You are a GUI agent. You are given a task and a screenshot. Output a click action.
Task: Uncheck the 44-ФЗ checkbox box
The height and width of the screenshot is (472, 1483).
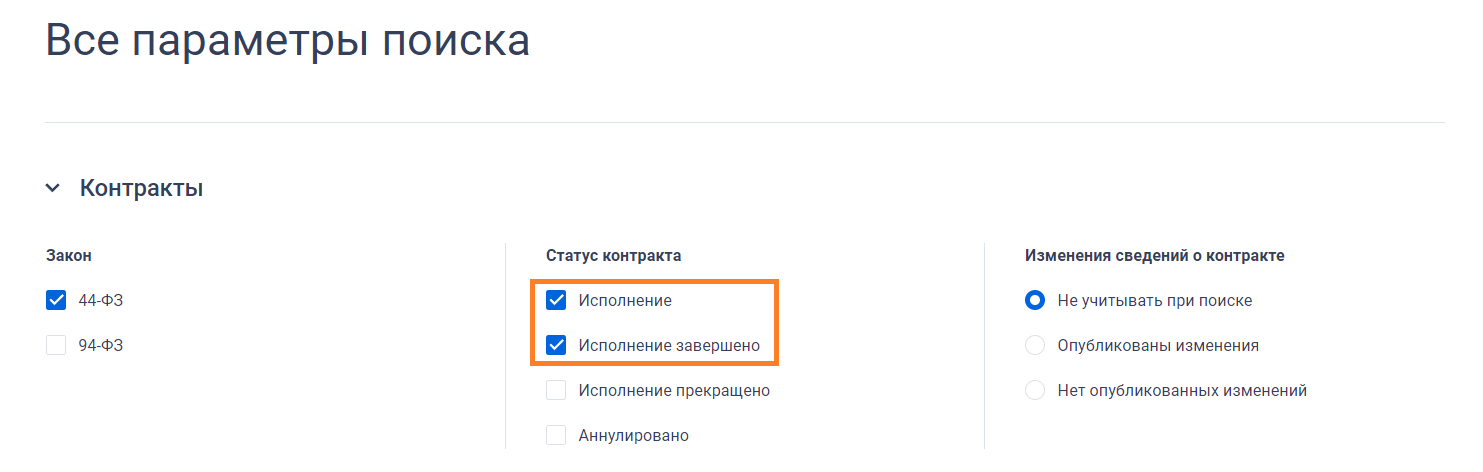click(x=56, y=300)
